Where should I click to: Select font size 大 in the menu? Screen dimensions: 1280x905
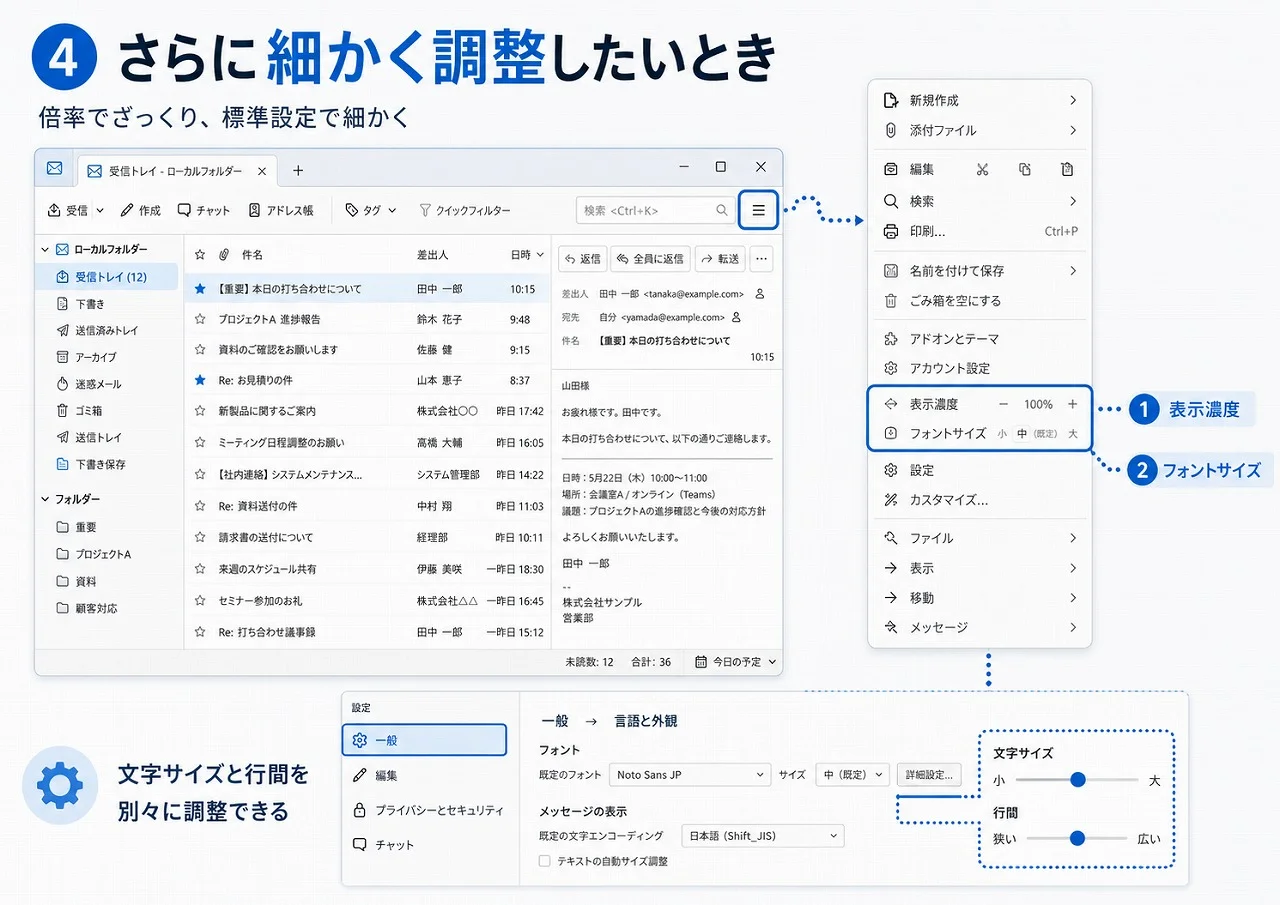pyautogui.click(x=1072, y=434)
